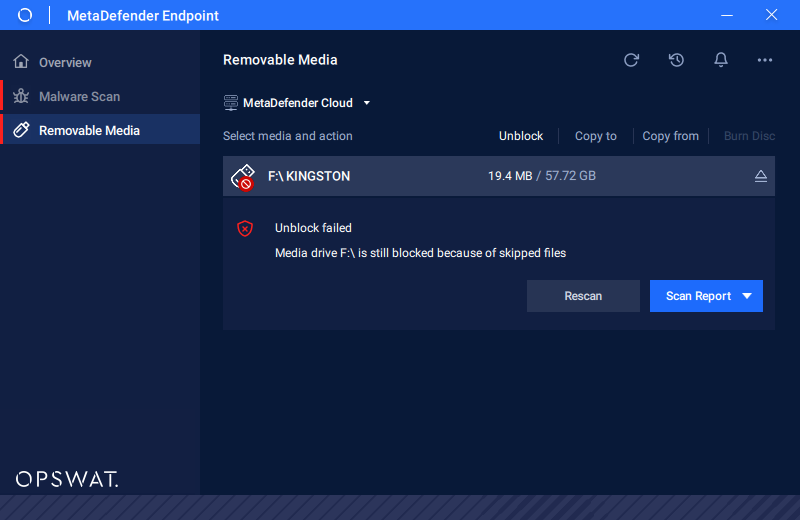Select Removable Media in the sidebar
Image resolution: width=800 pixels, height=520 pixels.
pyautogui.click(x=100, y=130)
